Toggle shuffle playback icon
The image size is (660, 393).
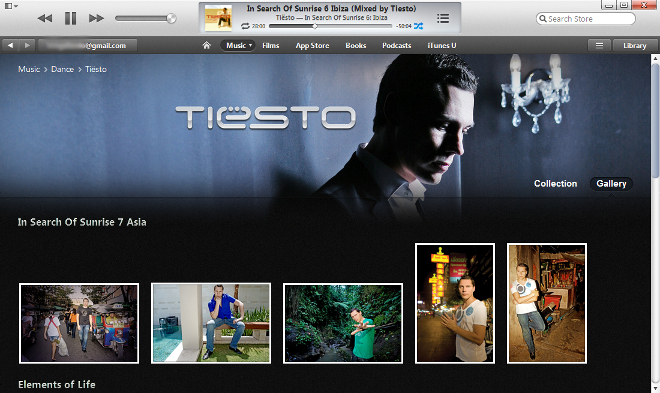(418, 26)
